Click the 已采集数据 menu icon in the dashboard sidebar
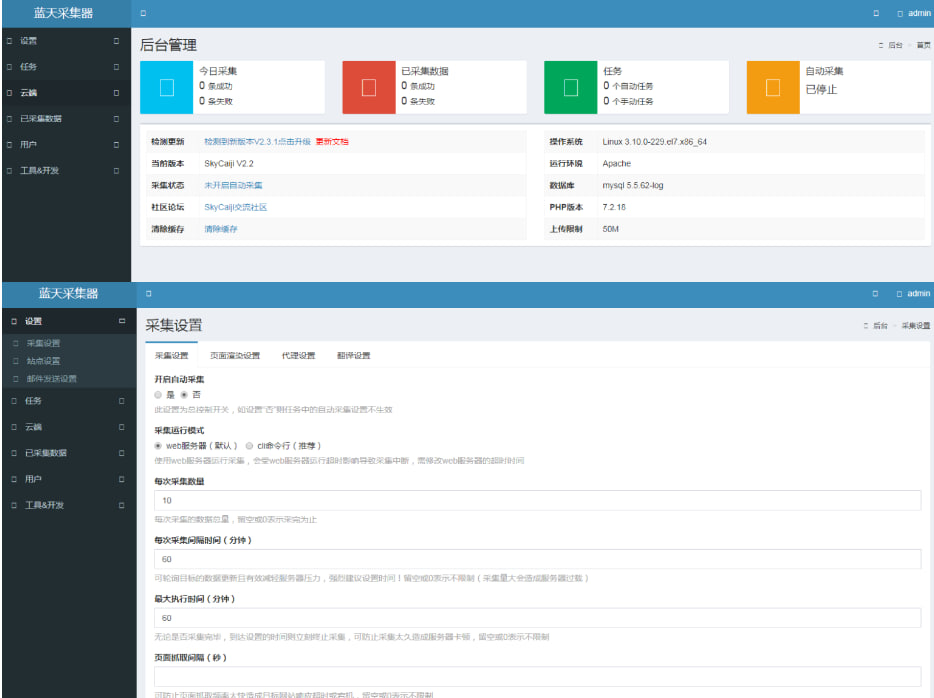This screenshot has height=698, width=934. point(9,119)
